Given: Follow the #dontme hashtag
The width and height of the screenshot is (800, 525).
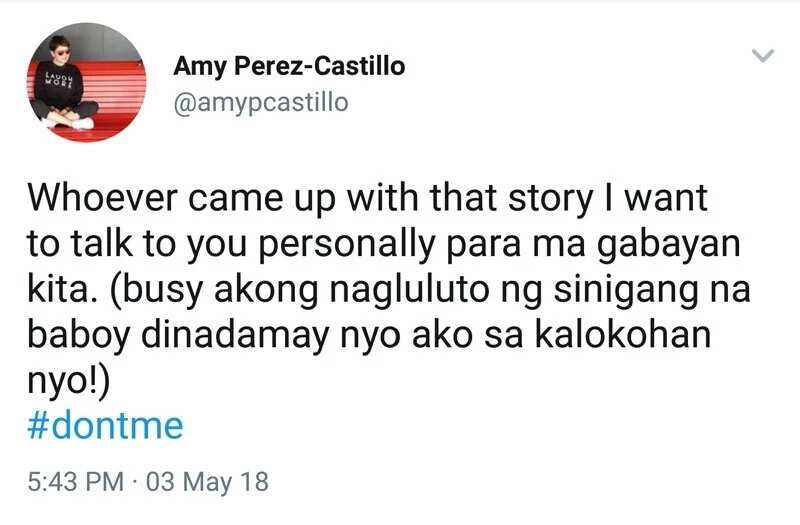Looking at the screenshot, I should click(105, 426).
